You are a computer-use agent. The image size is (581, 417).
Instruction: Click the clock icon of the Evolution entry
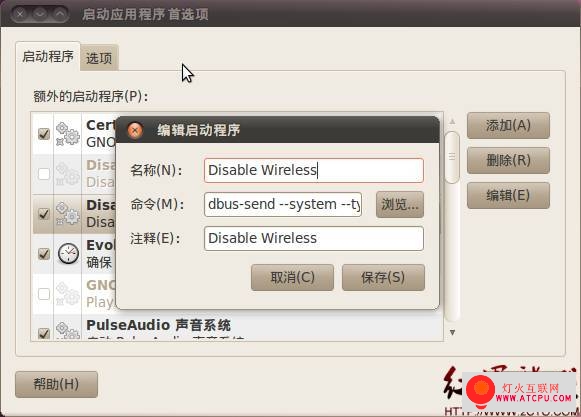[68, 254]
